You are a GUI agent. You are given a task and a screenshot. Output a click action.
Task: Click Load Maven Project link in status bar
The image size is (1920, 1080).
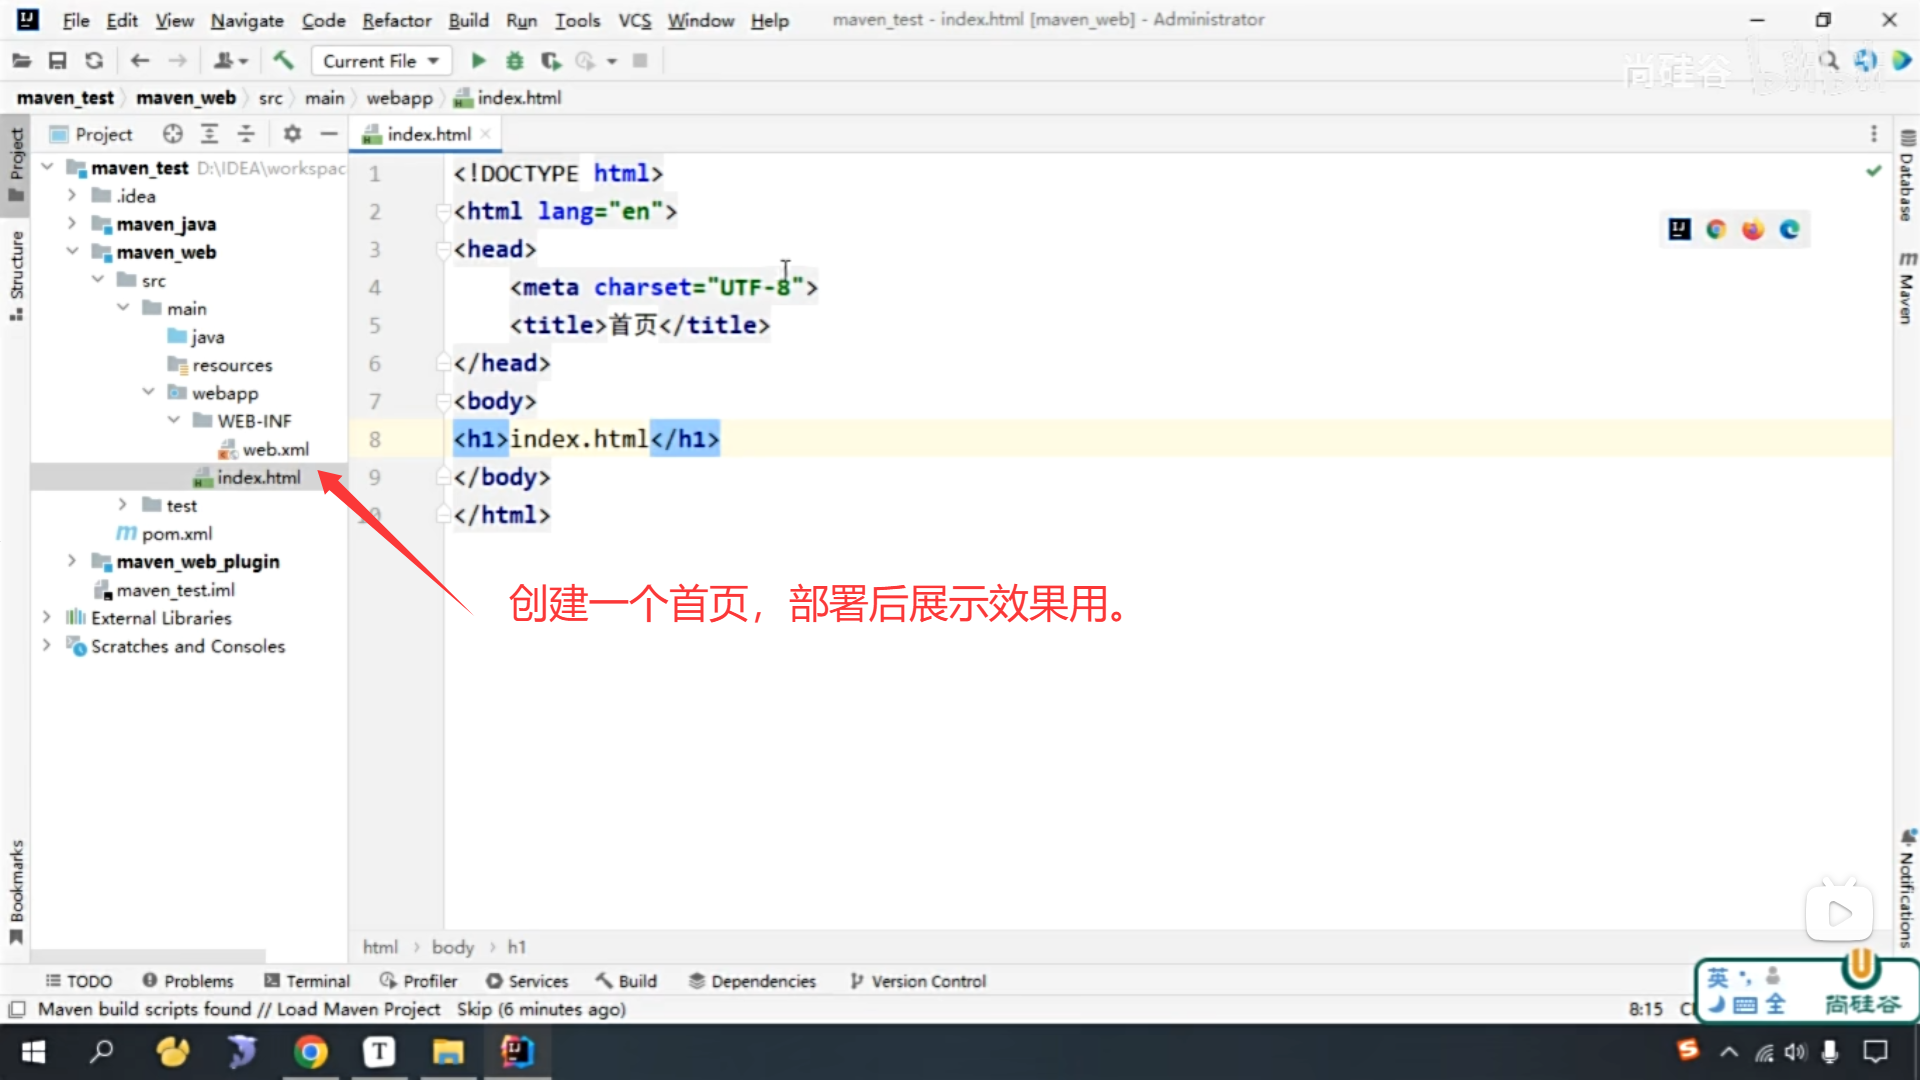coord(358,1009)
